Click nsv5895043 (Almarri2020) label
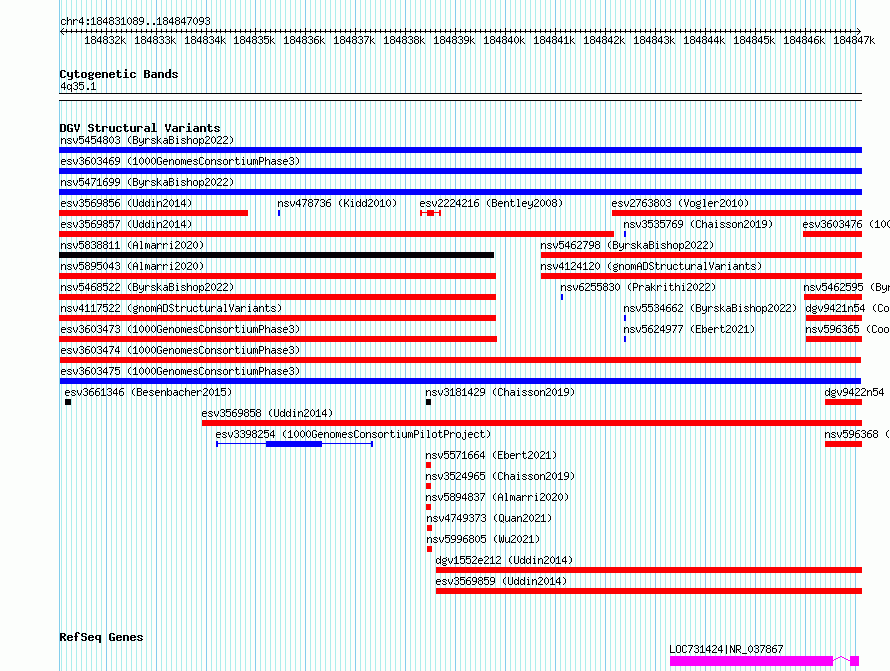Image resolution: width=890 pixels, height=671 pixels. (132, 266)
